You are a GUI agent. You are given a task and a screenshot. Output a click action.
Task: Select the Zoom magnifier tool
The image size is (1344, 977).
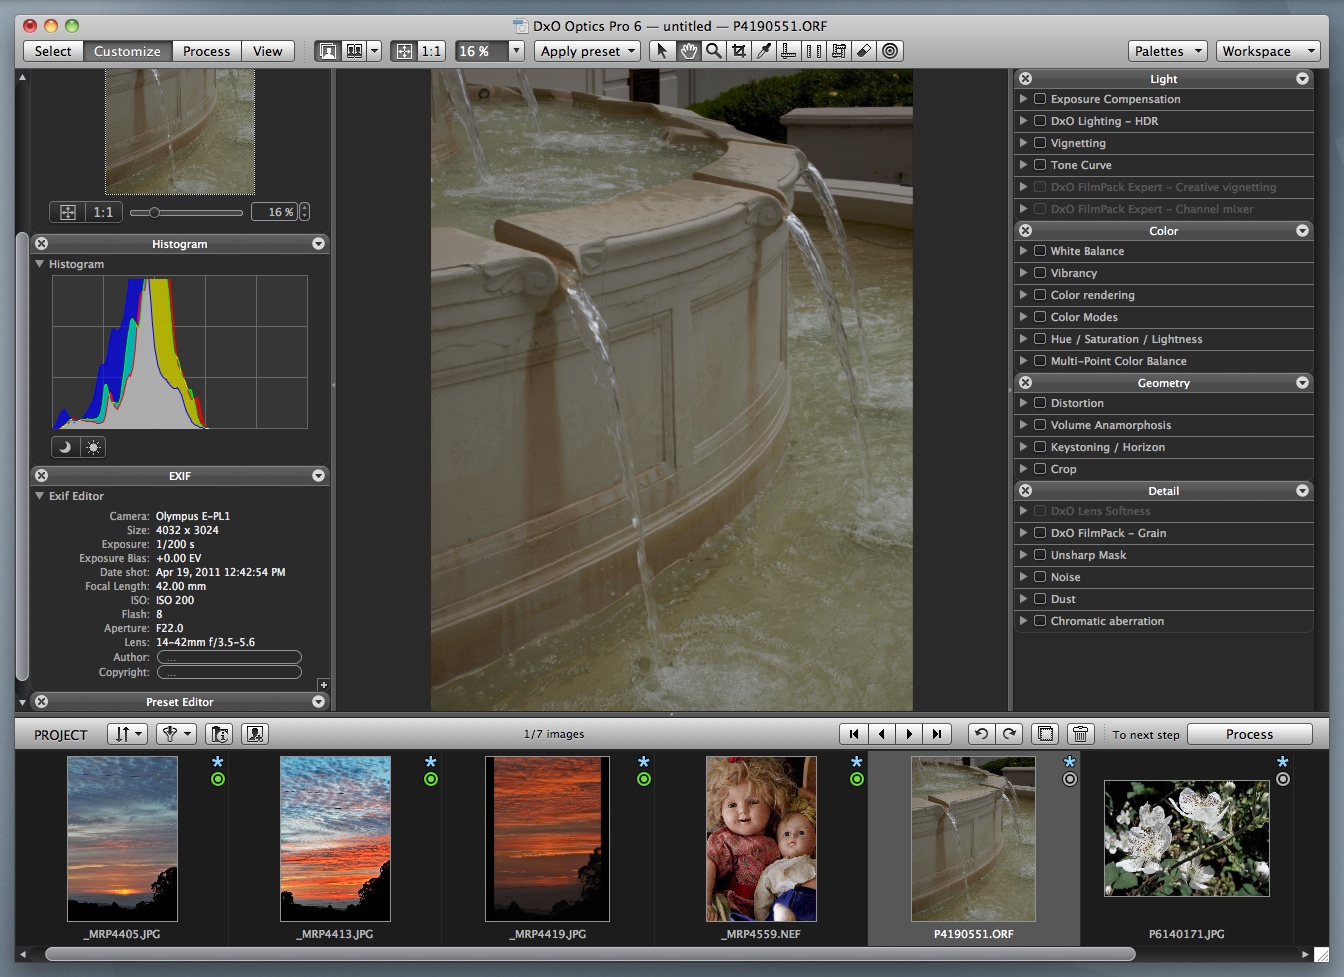[713, 51]
